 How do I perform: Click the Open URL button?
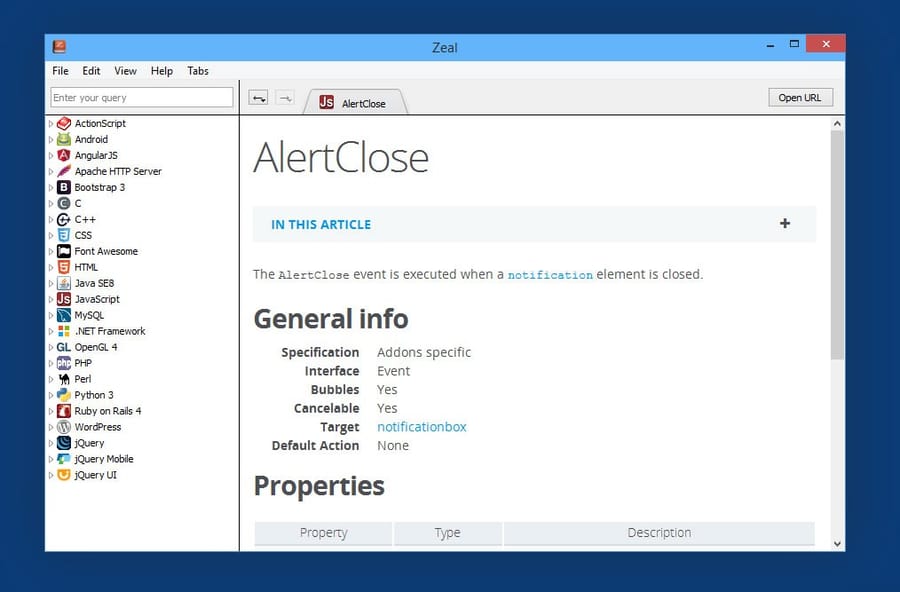click(x=800, y=98)
